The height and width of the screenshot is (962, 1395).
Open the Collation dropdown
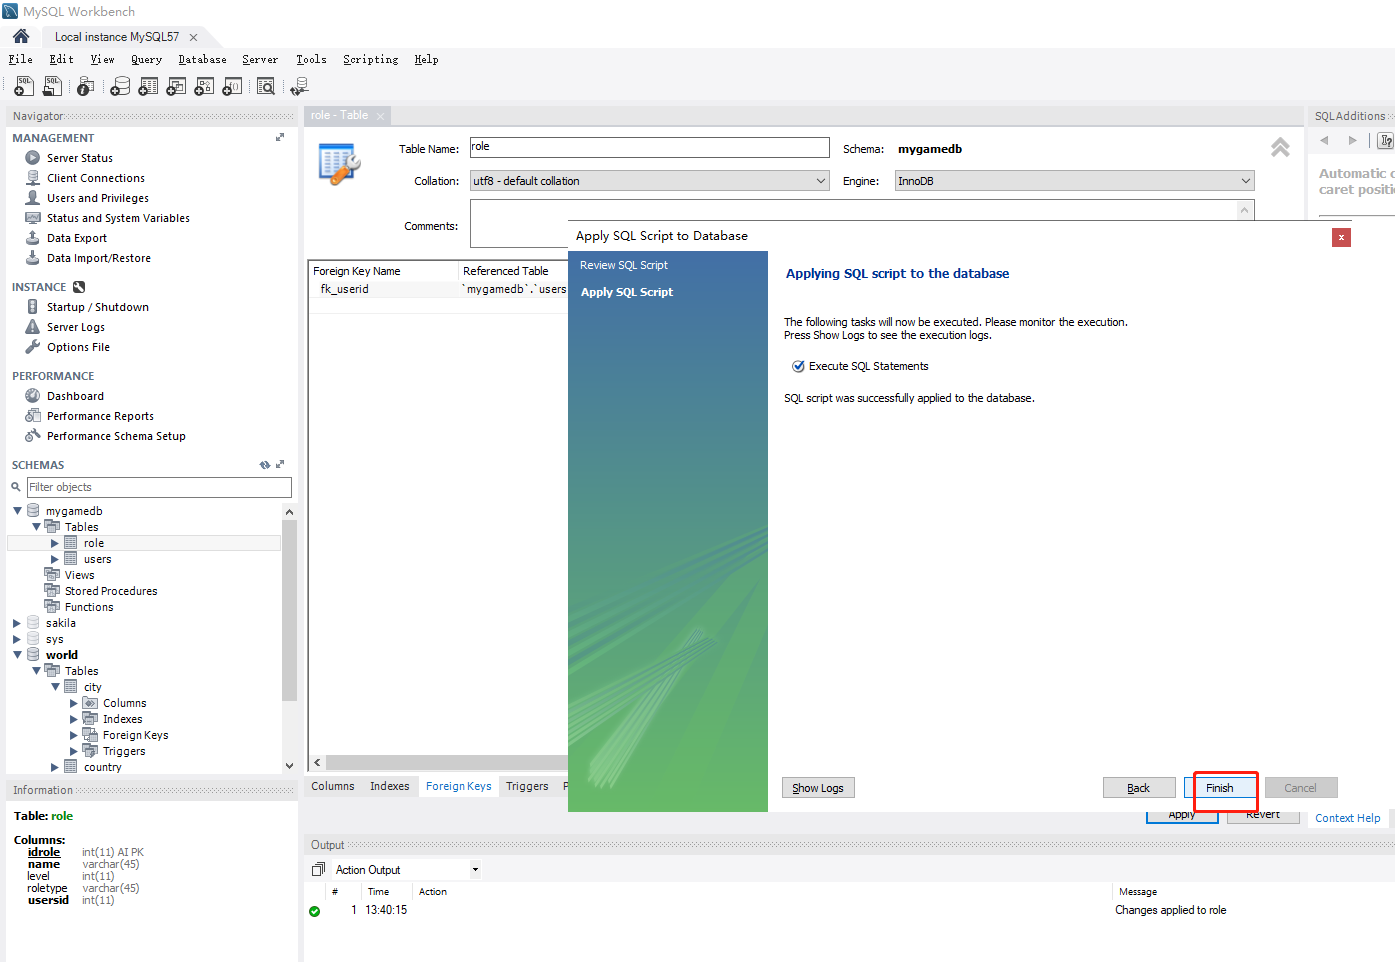pyautogui.click(x=821, y=181)
